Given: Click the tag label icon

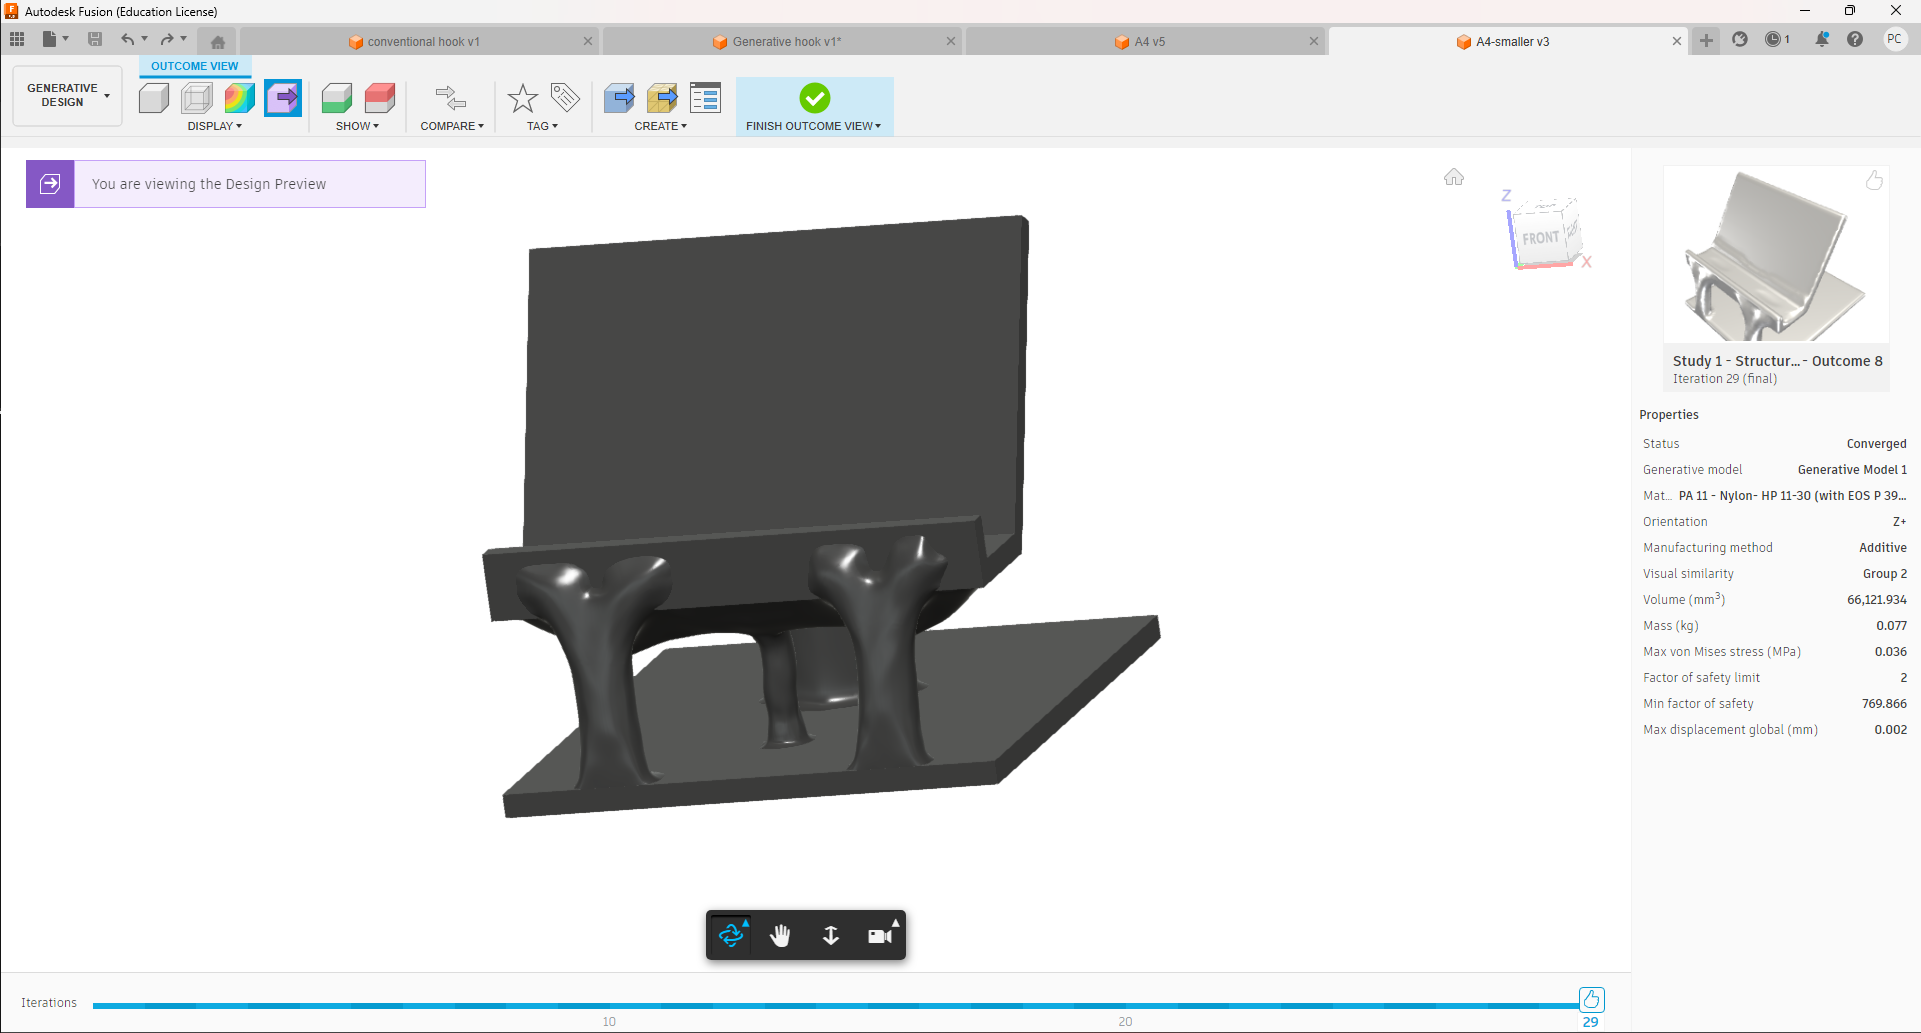Looking at the screenshot, I should (x=565, y=97).
